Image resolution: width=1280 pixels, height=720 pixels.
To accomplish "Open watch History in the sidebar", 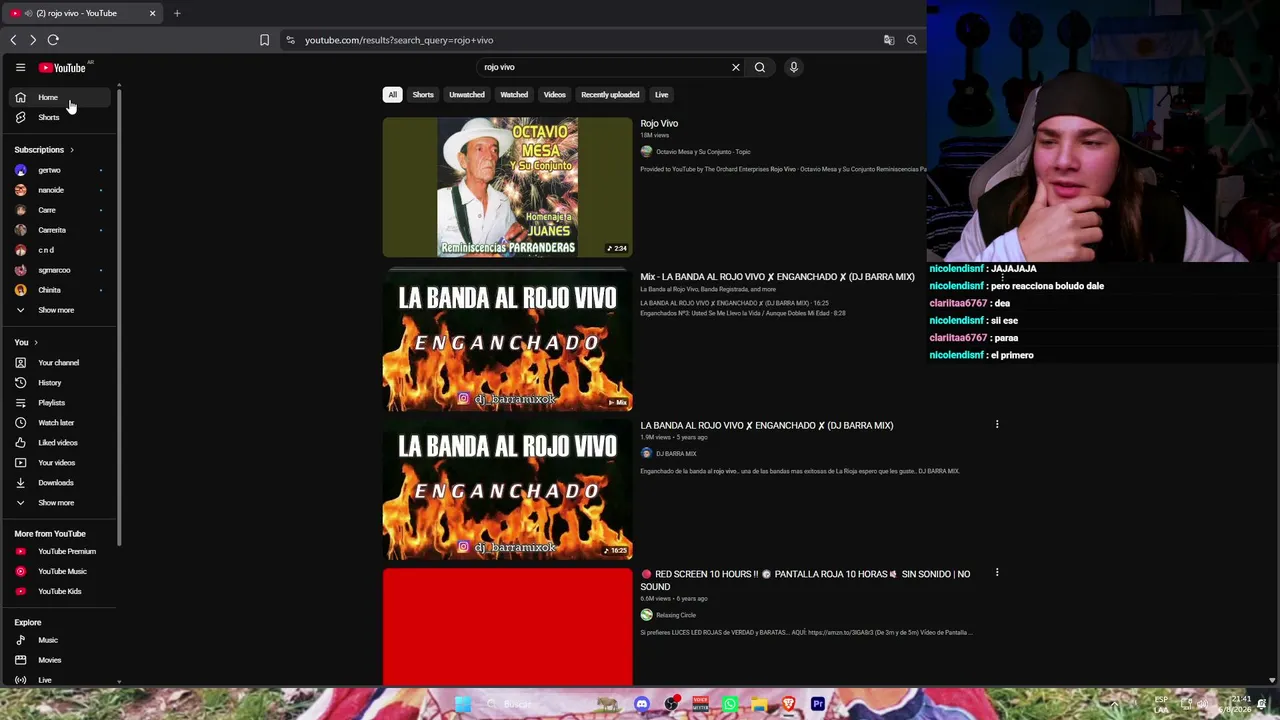I will (x=60, y=383).
